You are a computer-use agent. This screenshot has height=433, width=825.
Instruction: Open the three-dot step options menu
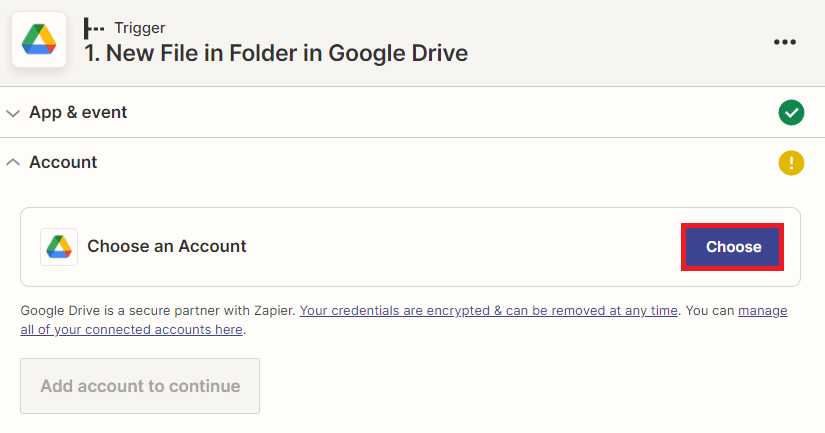785,41
